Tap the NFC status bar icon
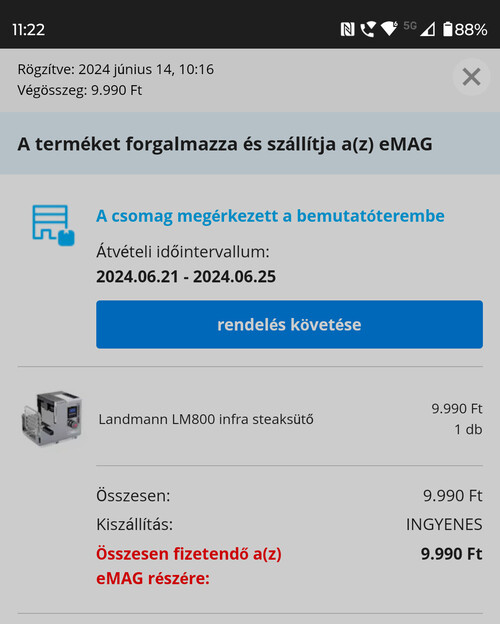 pyautogui.click(x=347, y=29)
